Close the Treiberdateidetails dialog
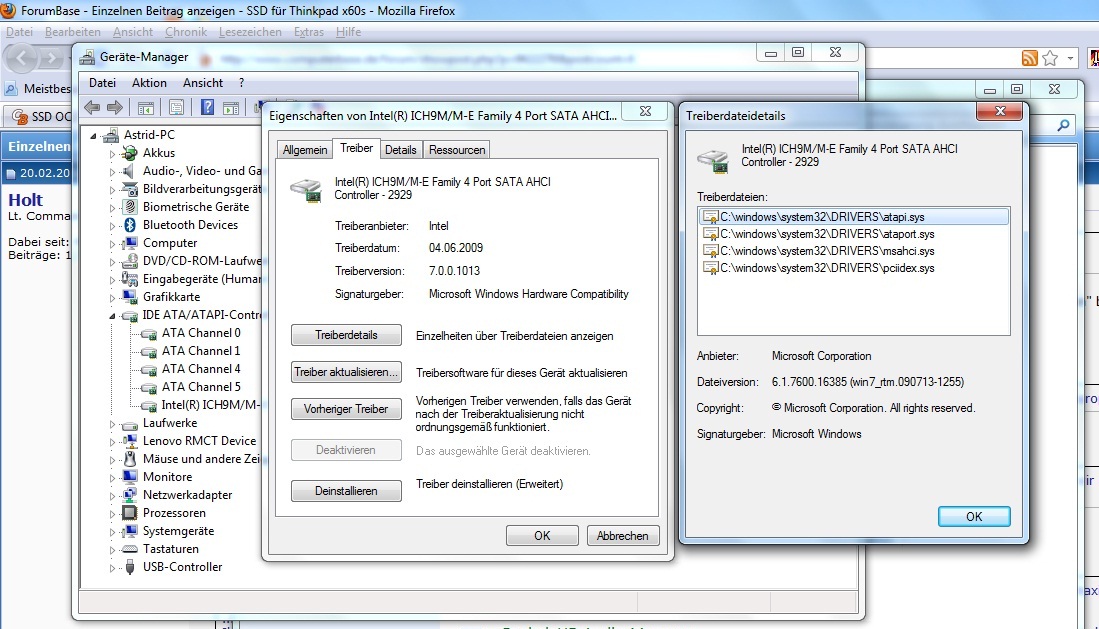 [1000, 111]
